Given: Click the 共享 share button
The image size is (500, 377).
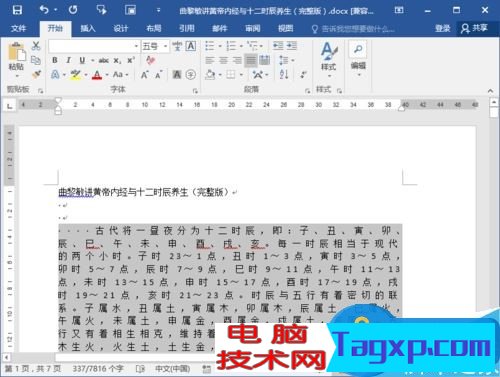Looking at the screenshot, I should click(x=475, y=28).
